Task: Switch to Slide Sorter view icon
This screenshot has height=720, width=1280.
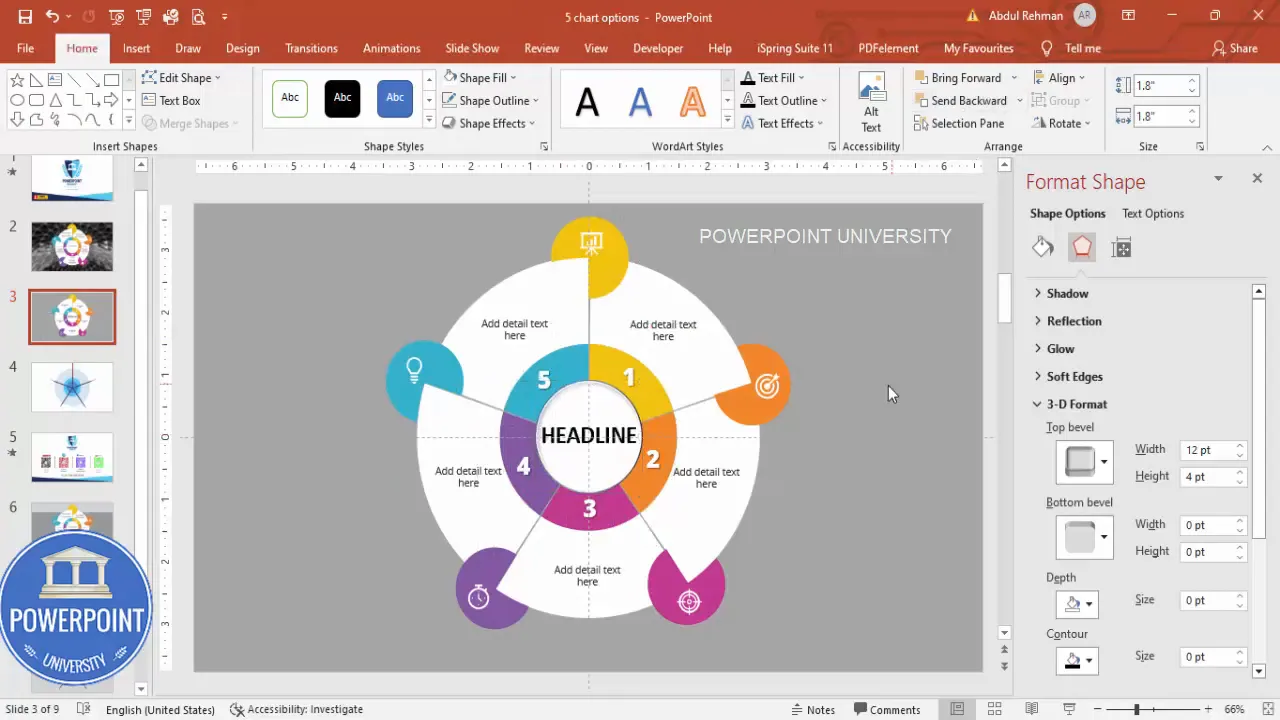Action: tap(994, 709)
